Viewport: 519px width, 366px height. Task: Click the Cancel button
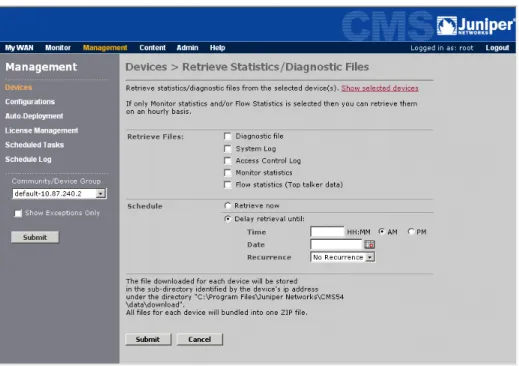(x=199, y=339)
